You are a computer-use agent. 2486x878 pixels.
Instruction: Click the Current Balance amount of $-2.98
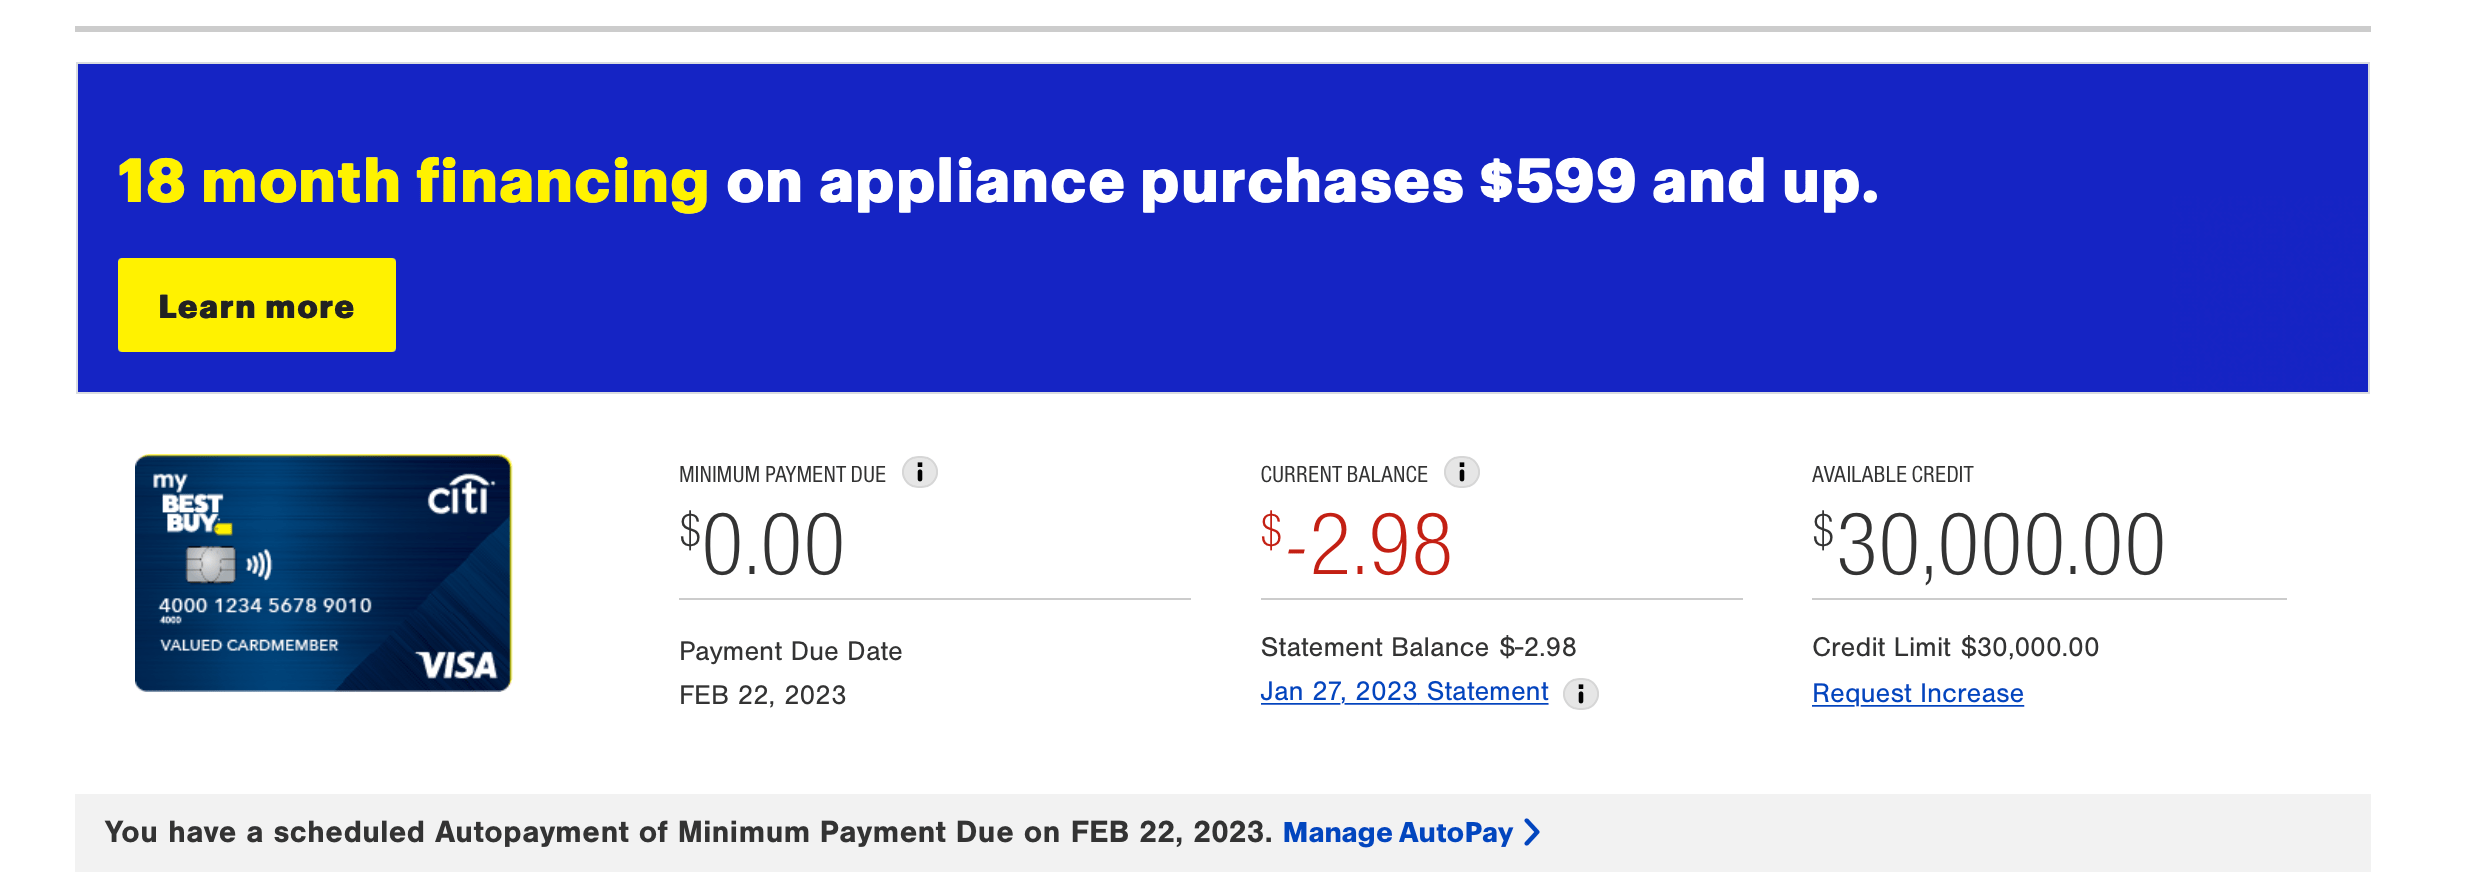pyautogui.click(x=1355, y=540)
